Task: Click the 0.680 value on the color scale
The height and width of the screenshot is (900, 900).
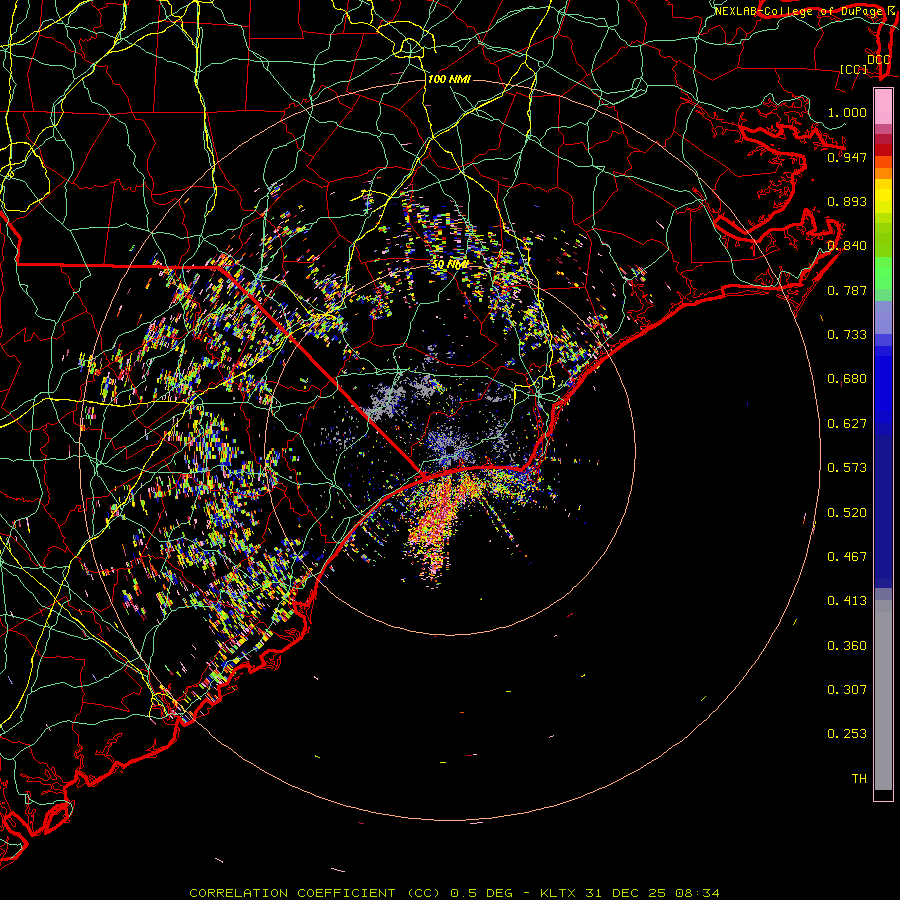Action: tap(847, 379)
